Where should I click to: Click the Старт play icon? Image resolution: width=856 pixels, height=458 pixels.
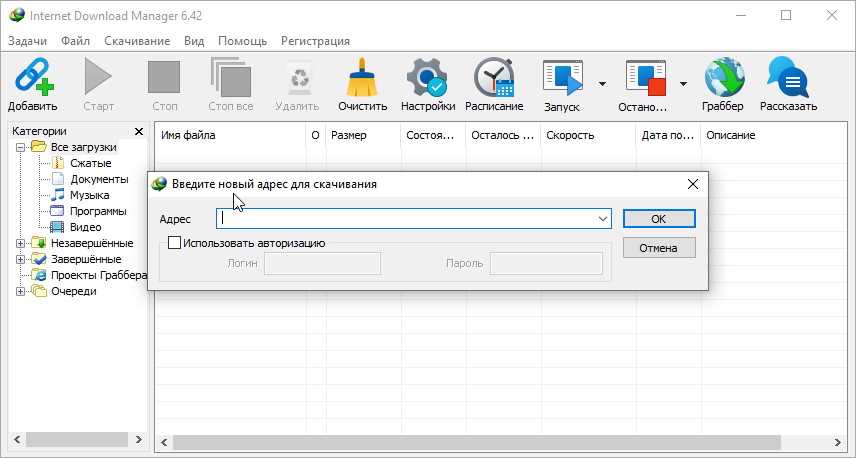(x=98, y=78)
